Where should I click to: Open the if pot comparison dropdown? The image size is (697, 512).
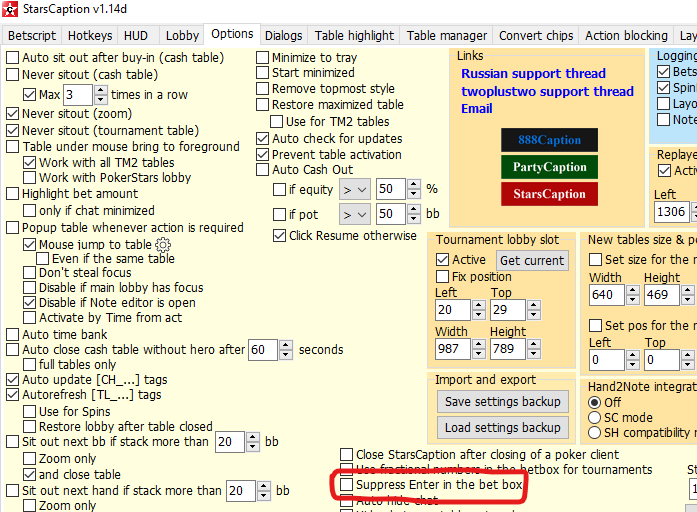[x=355, y=215]
